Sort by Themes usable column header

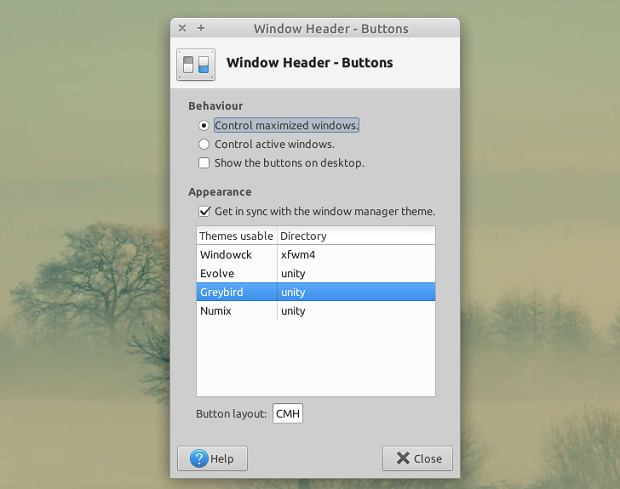click(x=237, y=236)
